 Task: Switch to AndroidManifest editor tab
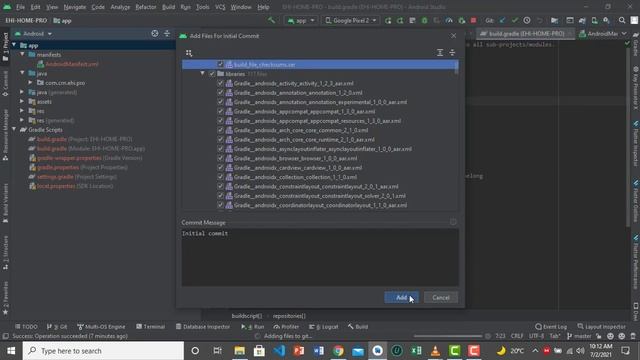click(x=598, y=33)
